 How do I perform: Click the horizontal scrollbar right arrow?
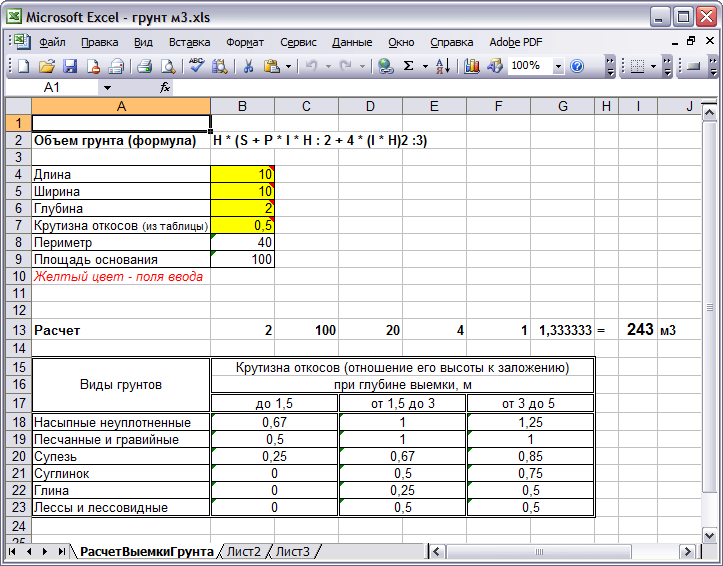pos(687,551)
